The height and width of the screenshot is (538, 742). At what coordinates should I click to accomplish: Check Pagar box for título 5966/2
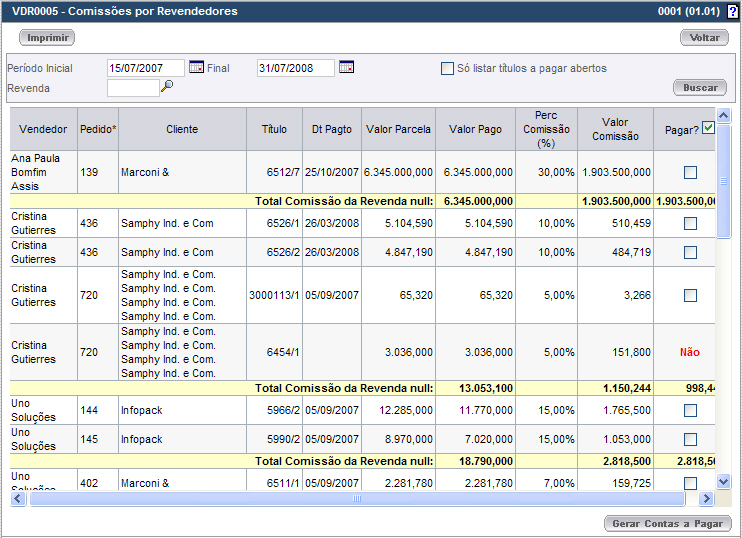[x=690, y=410]
